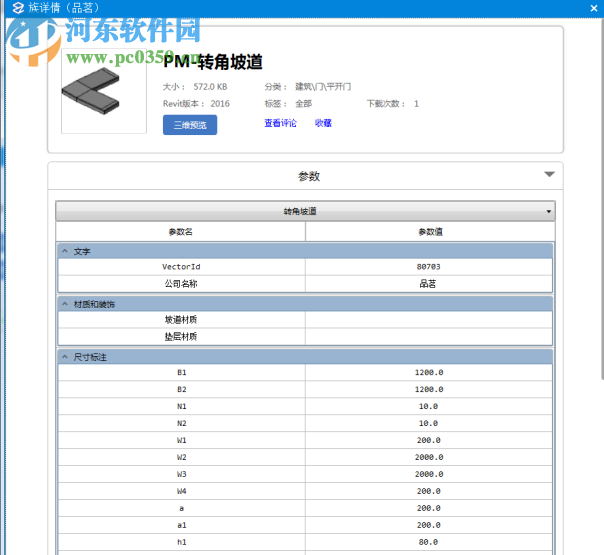Viewport: 604px width, 555px height.
Task: Click the a1 value 200.0
Action: click(429, 525)
